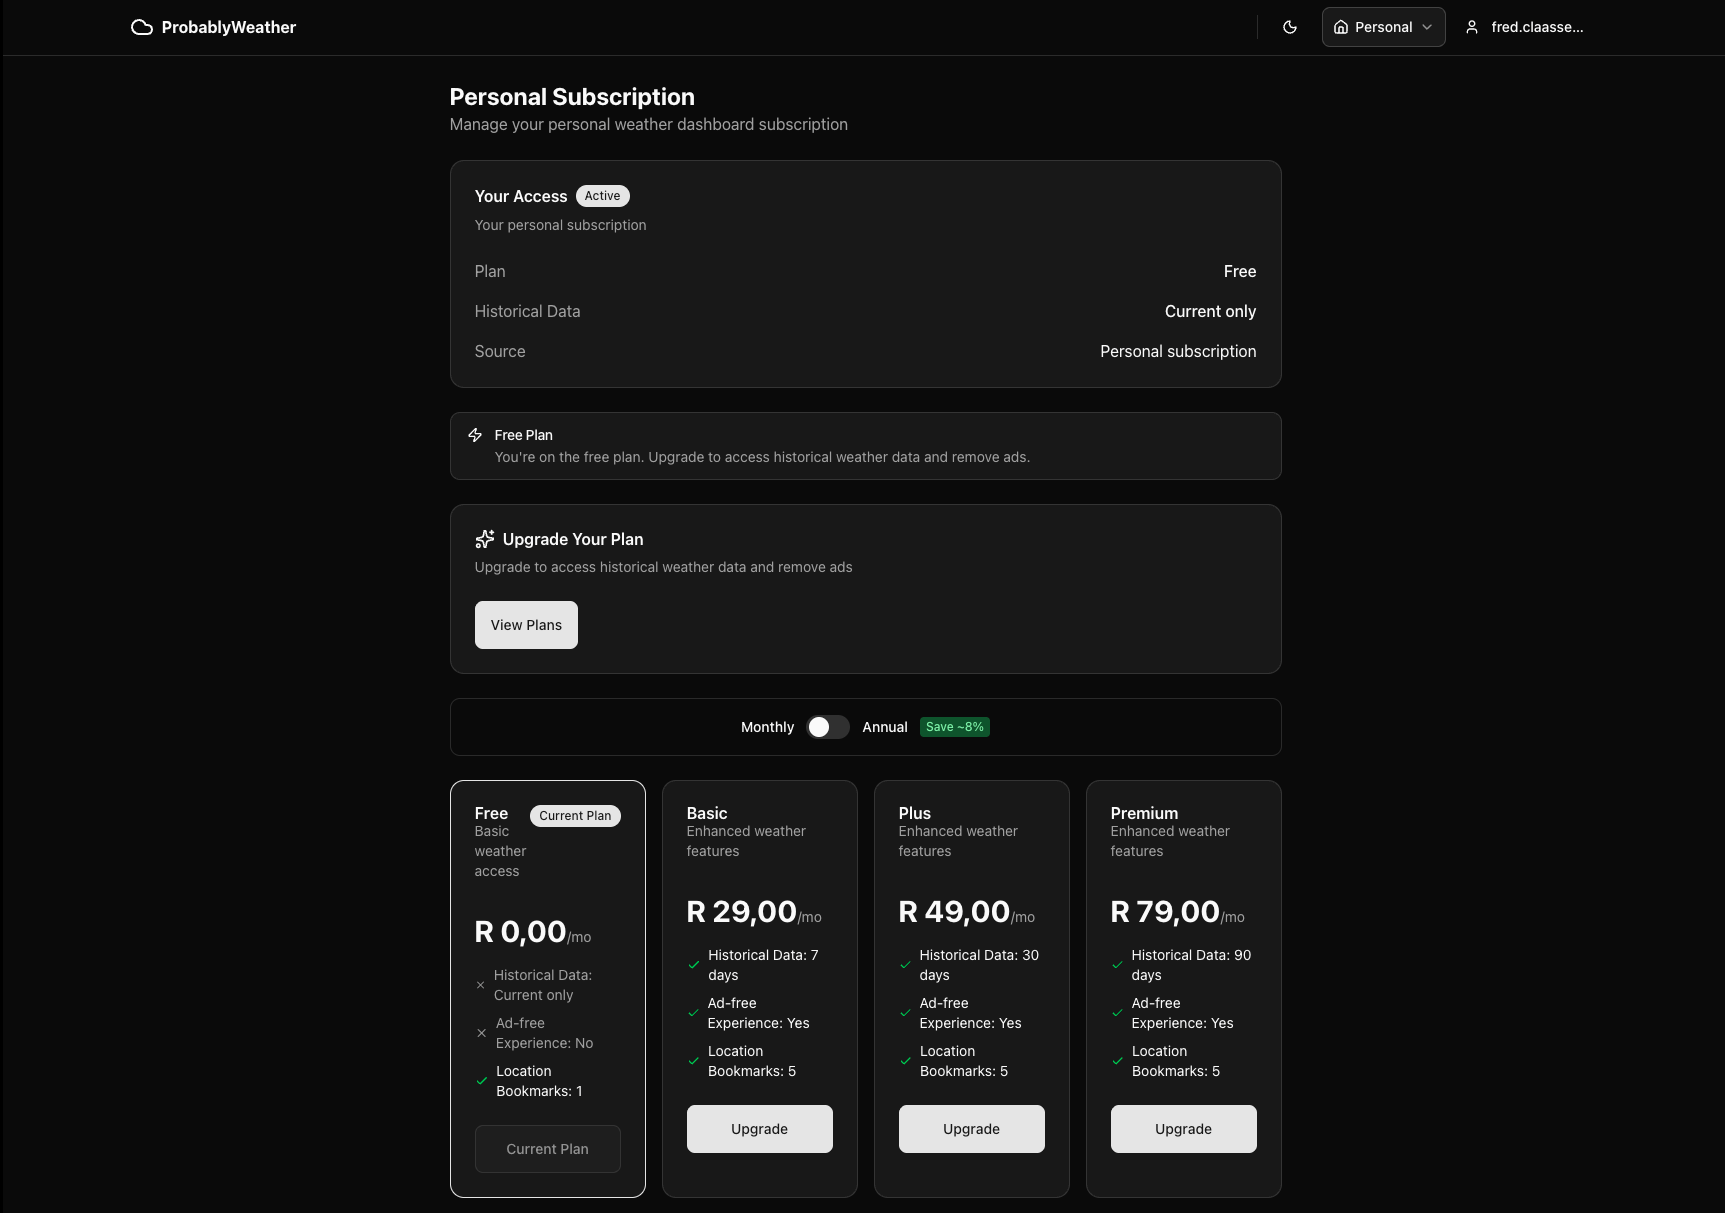This screenshot has width=1725, height=1213.
Task: Expand the chevron arrow in Personal selector
Action: click(x=1427, y=27)
